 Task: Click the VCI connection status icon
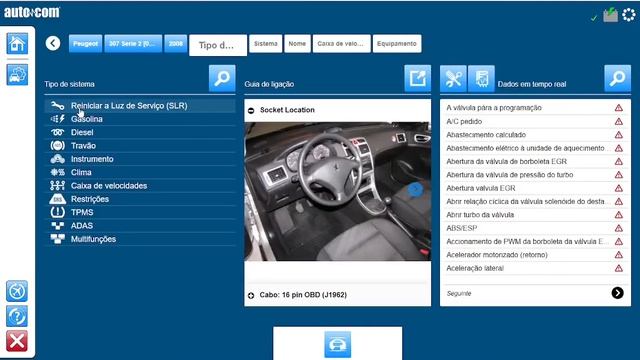[611, 15]
